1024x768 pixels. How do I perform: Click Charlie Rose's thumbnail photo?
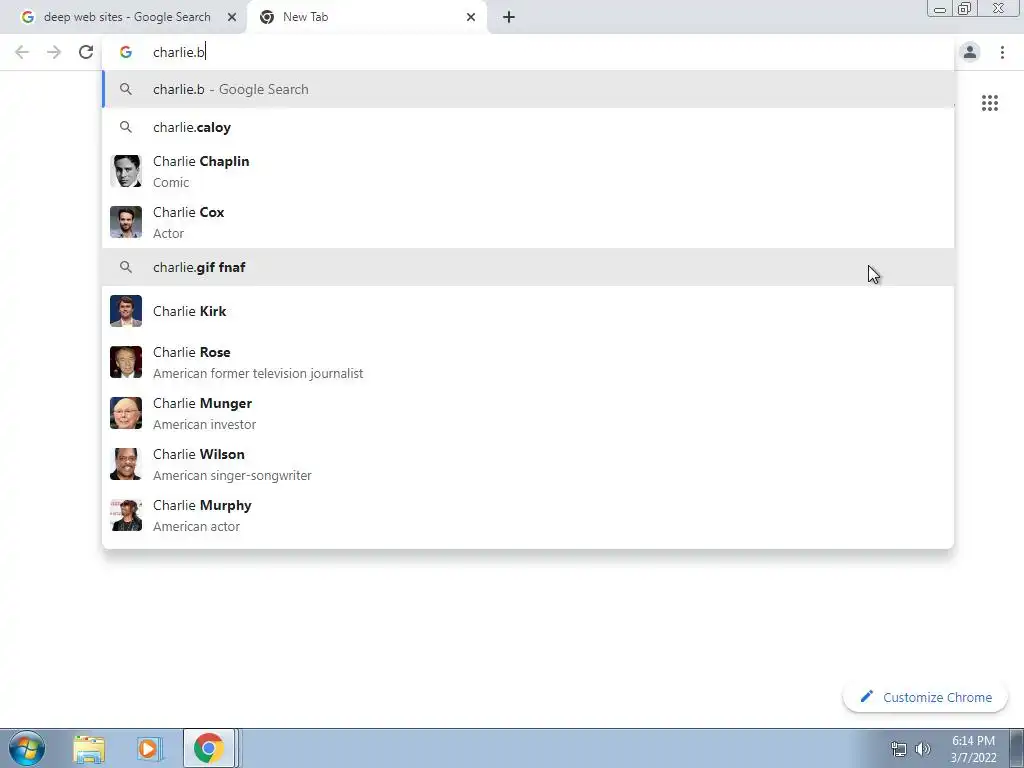coord(126,362)
